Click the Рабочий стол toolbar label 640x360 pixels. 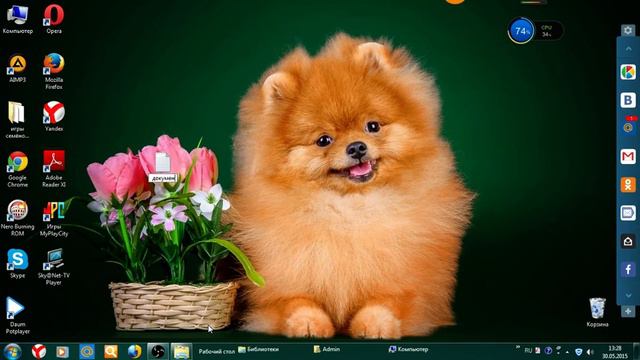216,351
